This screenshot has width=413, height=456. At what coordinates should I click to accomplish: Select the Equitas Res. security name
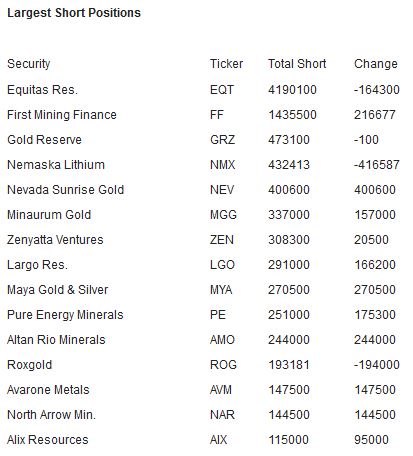(42, 90)
